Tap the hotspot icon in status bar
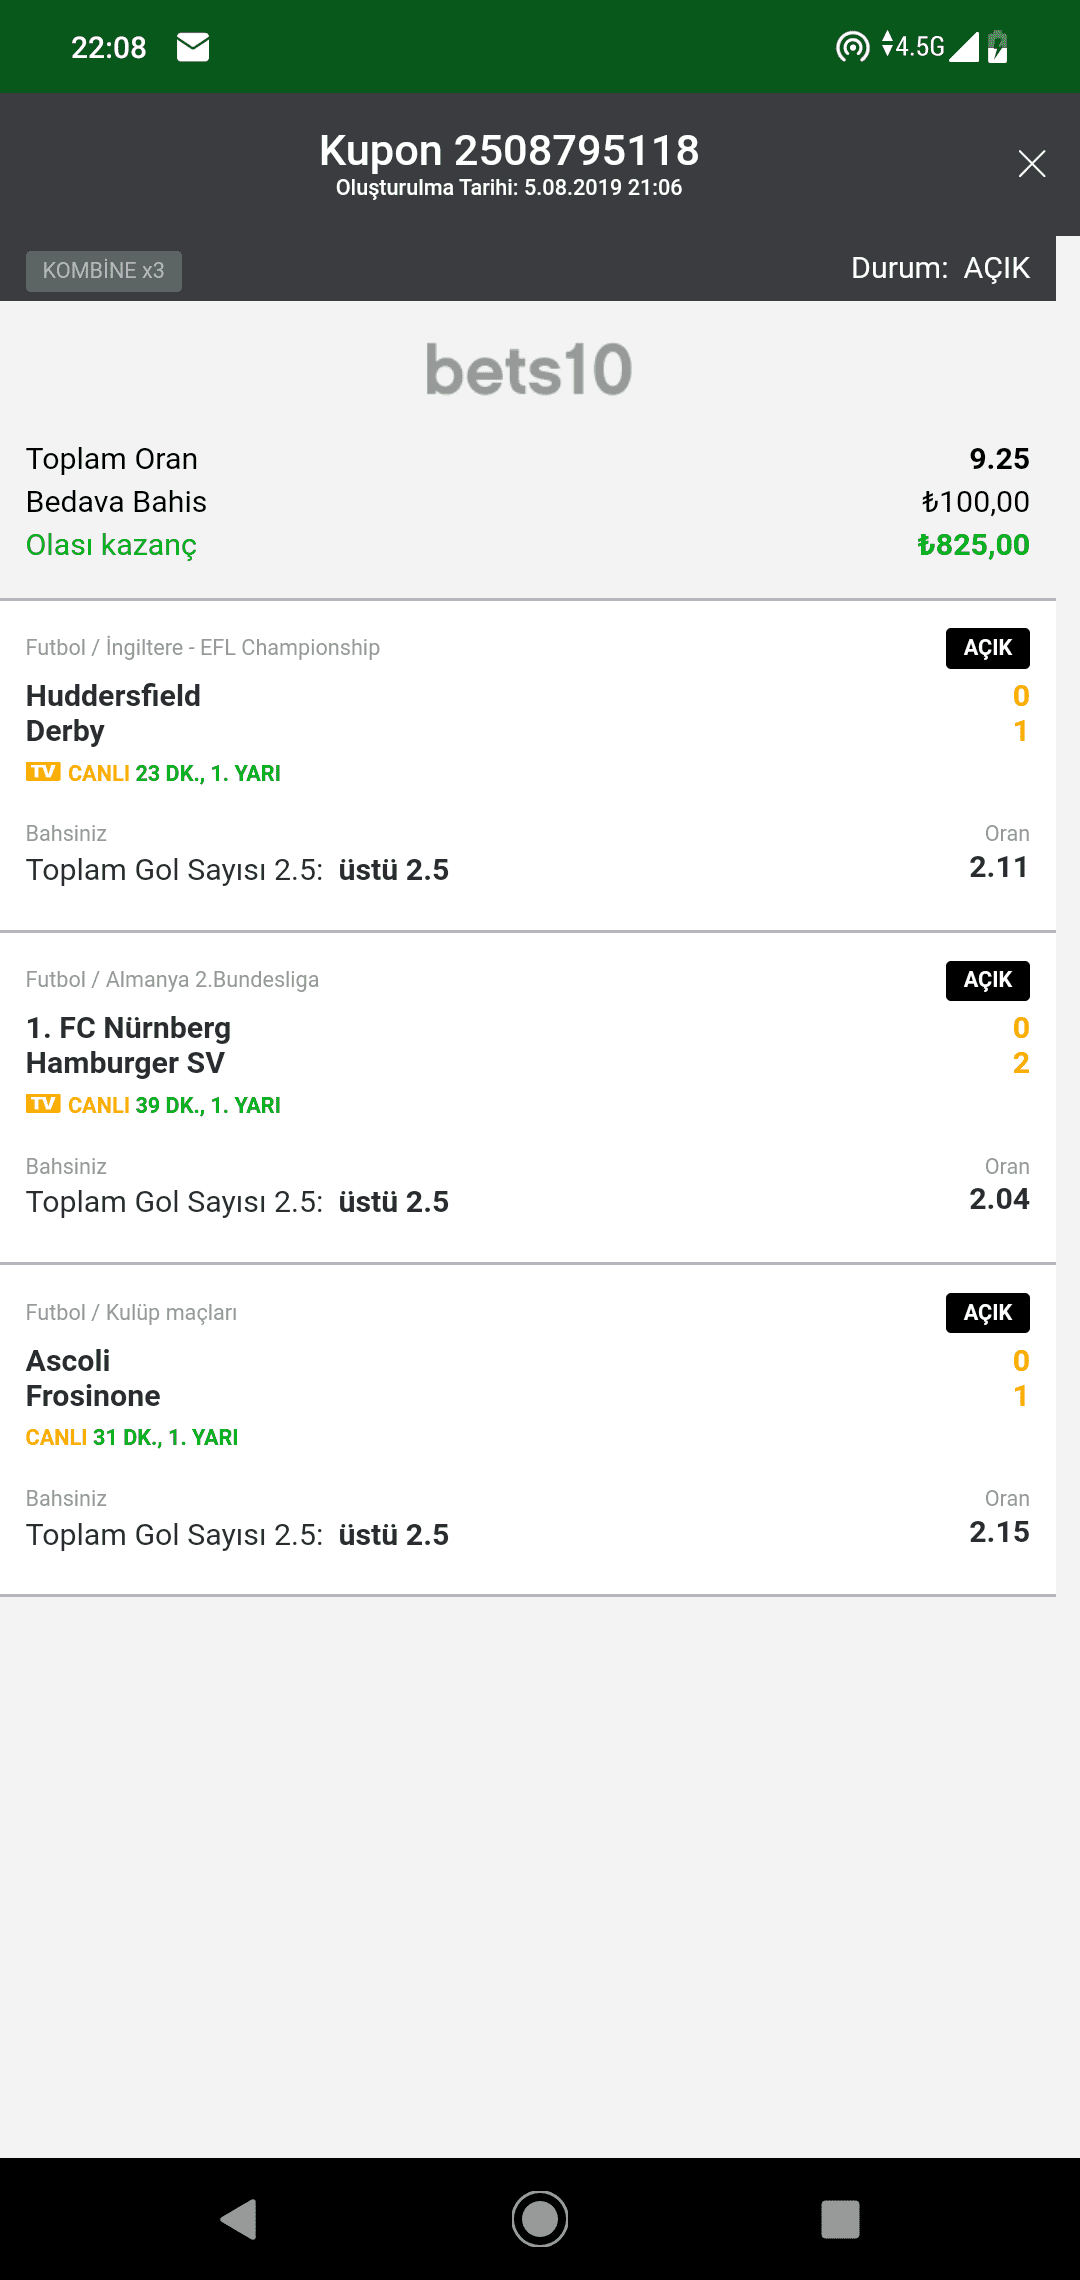The height and width of the screenshot is (2280, 1080). [x=853, y=47]
